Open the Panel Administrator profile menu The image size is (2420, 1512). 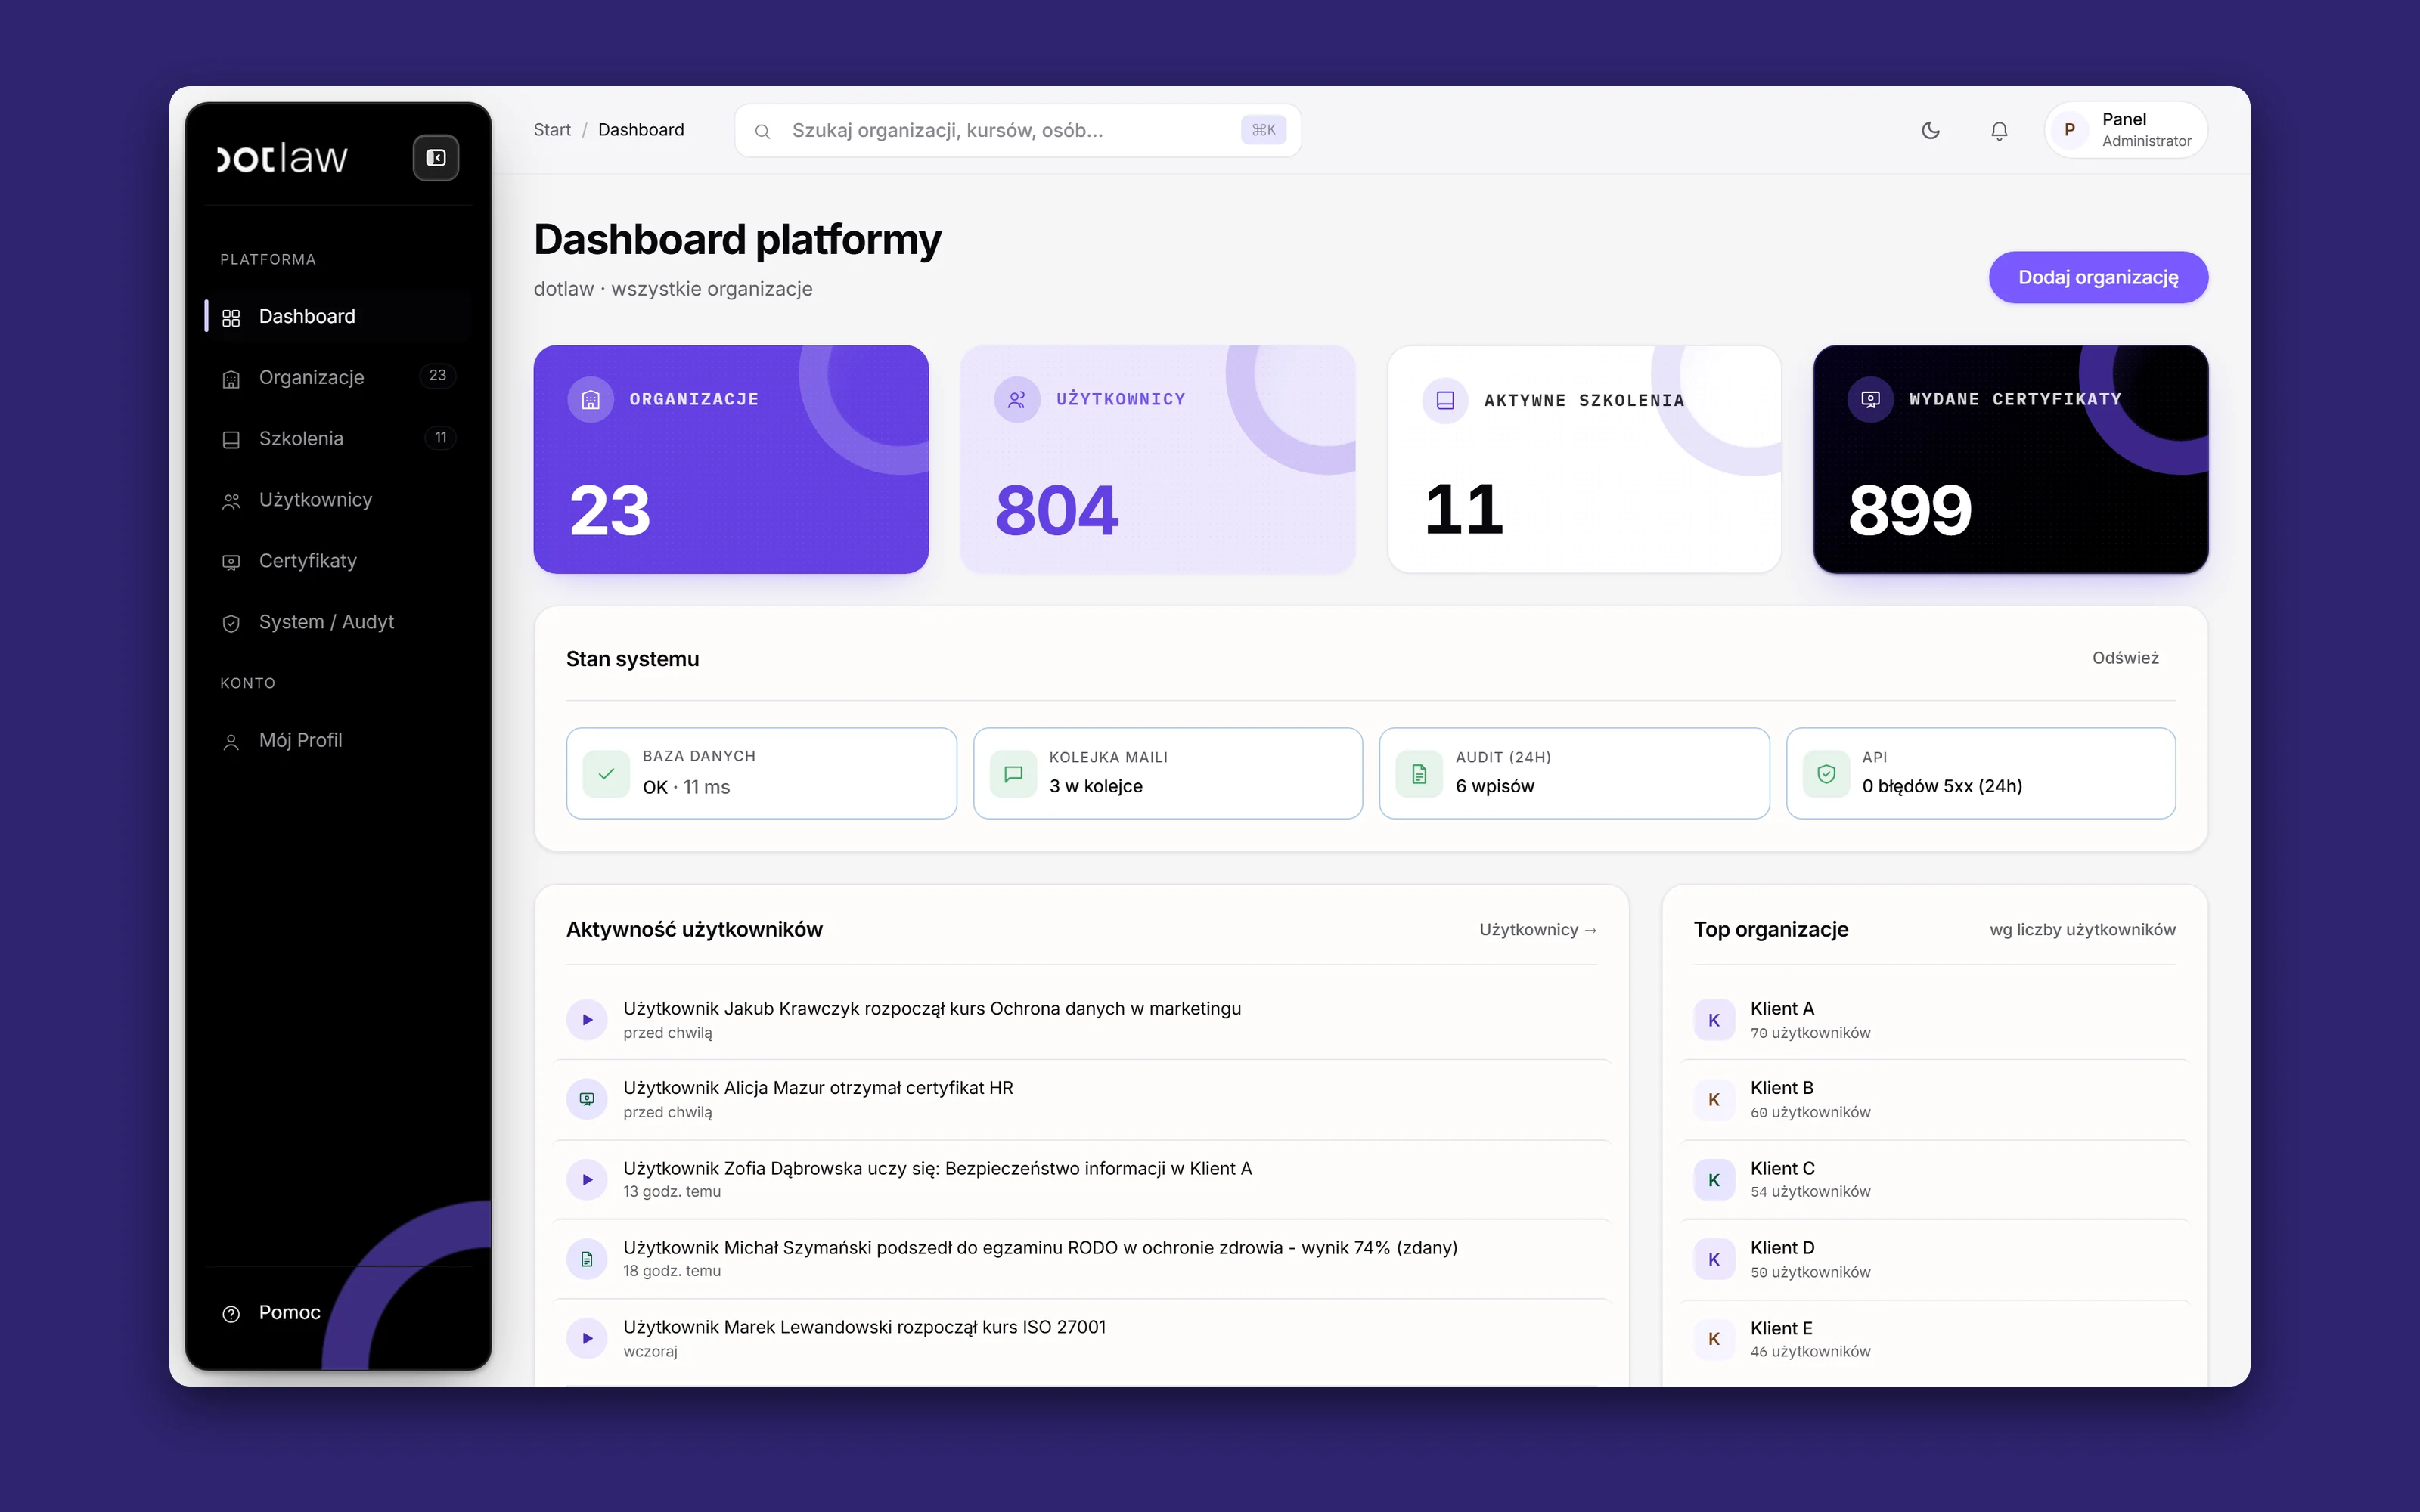coord(2126,130)
